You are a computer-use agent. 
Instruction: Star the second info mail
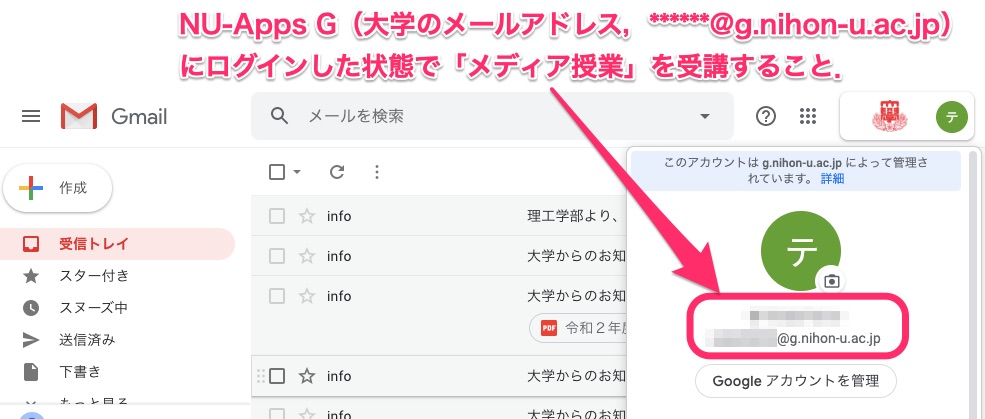[307, 256]
